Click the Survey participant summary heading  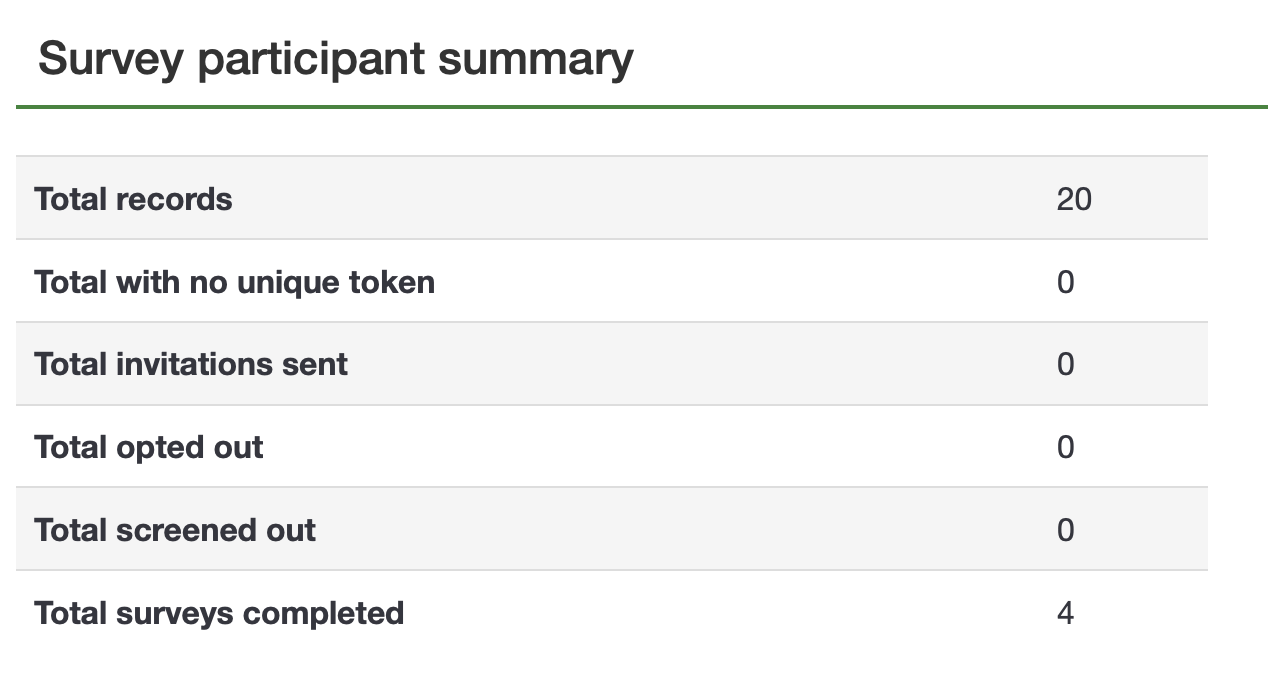pos(335,59)
